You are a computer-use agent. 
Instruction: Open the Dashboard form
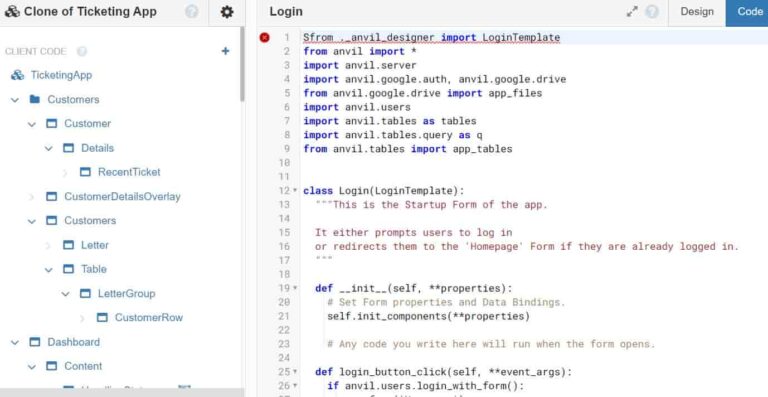[x=73, y=342]
